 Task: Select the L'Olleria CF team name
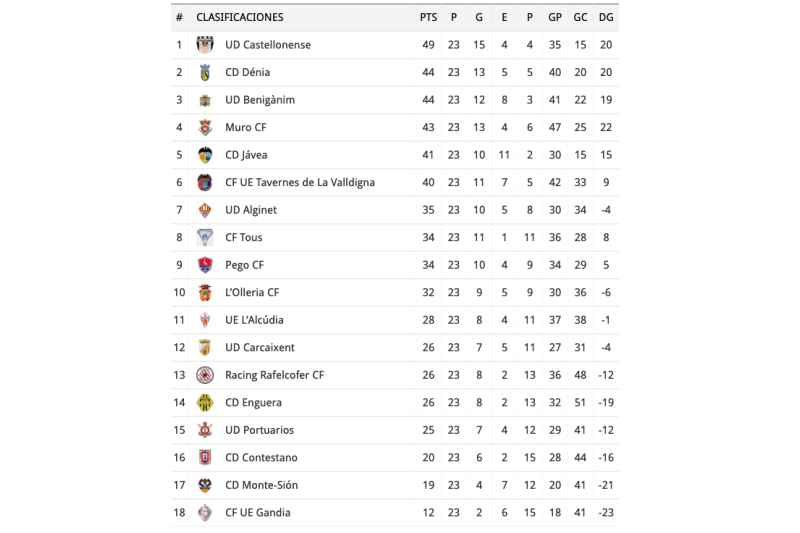pos(252,292)
